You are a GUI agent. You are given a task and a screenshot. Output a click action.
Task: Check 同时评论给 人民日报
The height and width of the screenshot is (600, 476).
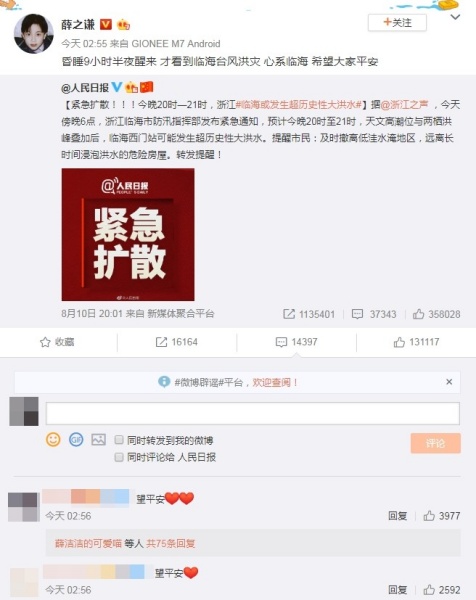[119, 457]
